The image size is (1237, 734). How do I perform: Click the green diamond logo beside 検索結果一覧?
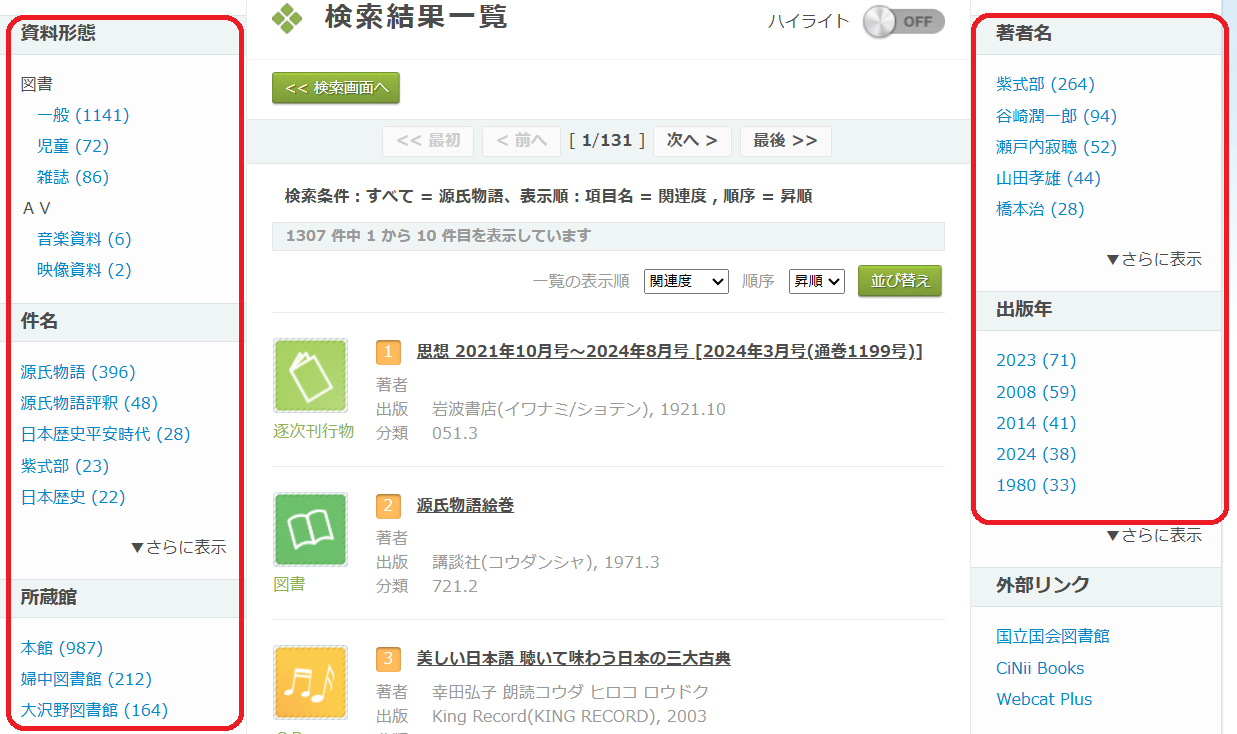pos(287,18)
